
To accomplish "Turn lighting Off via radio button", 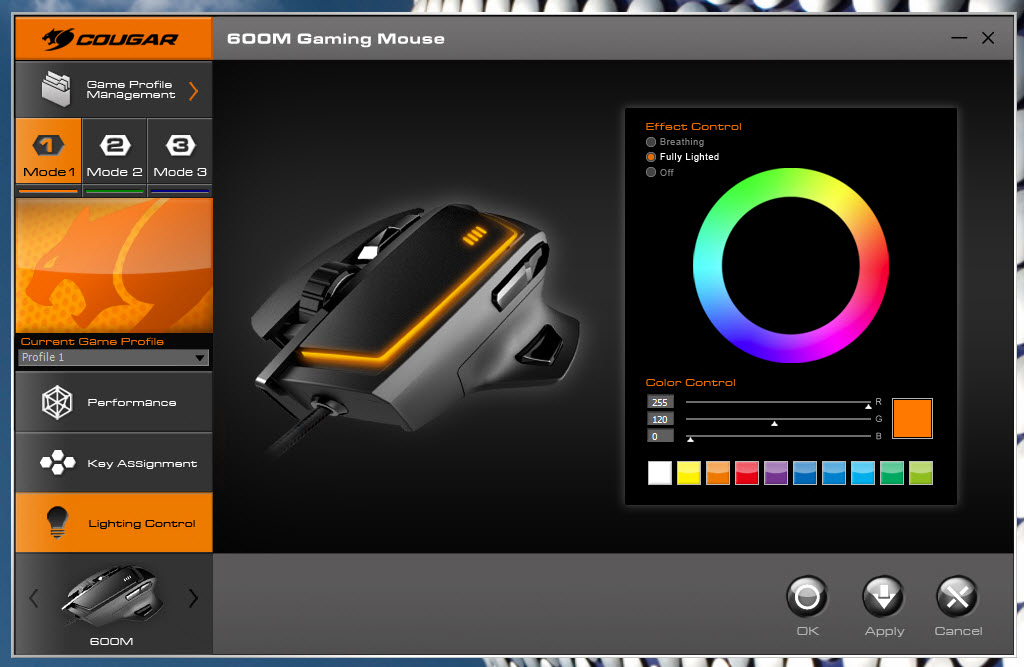I will [651, 172].
